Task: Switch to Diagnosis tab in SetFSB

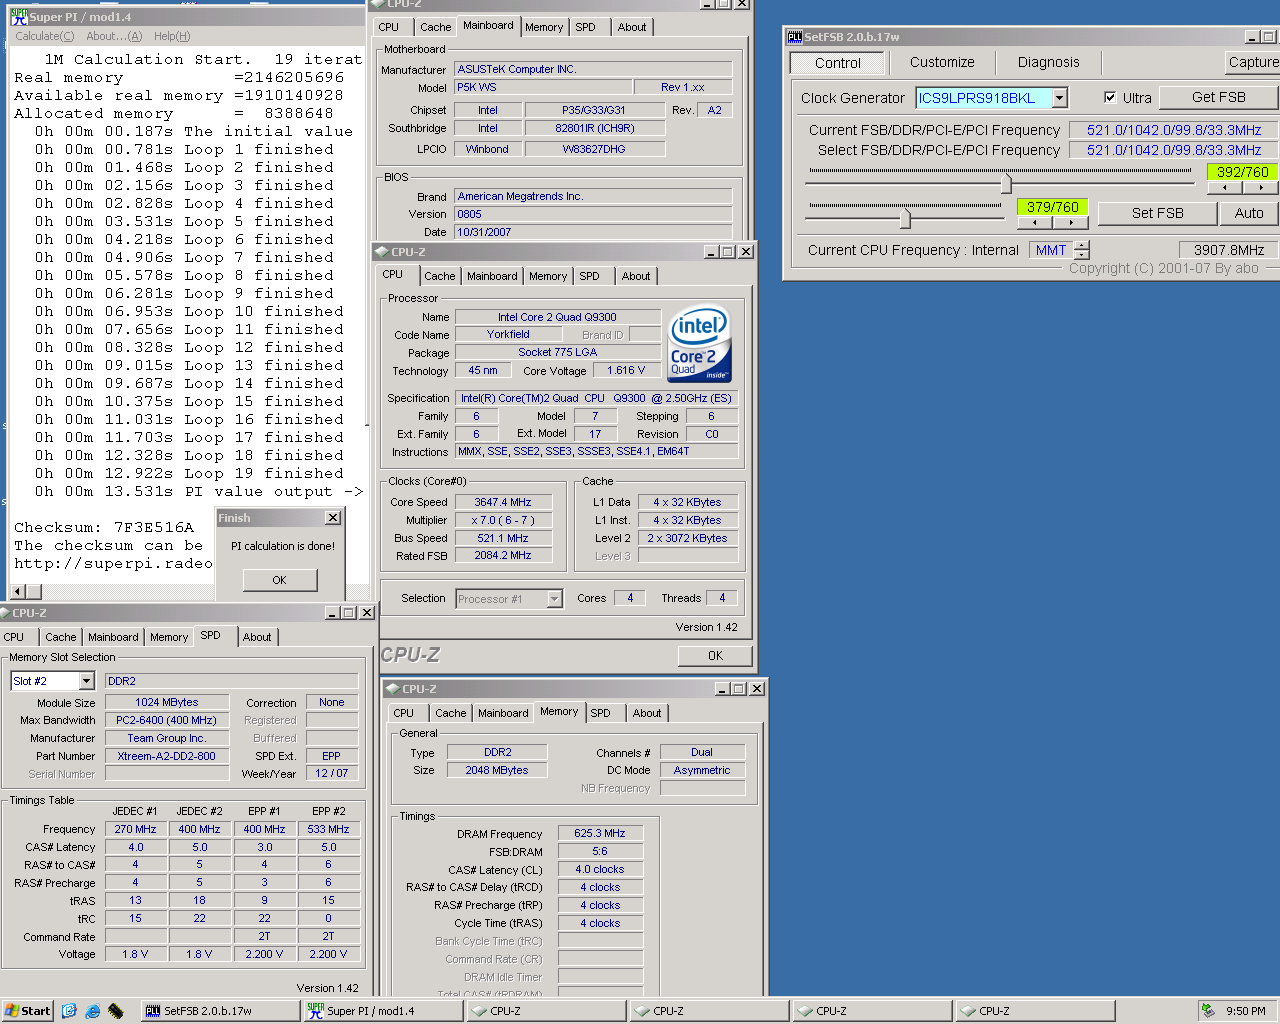Action: (x=1048, y=62)
